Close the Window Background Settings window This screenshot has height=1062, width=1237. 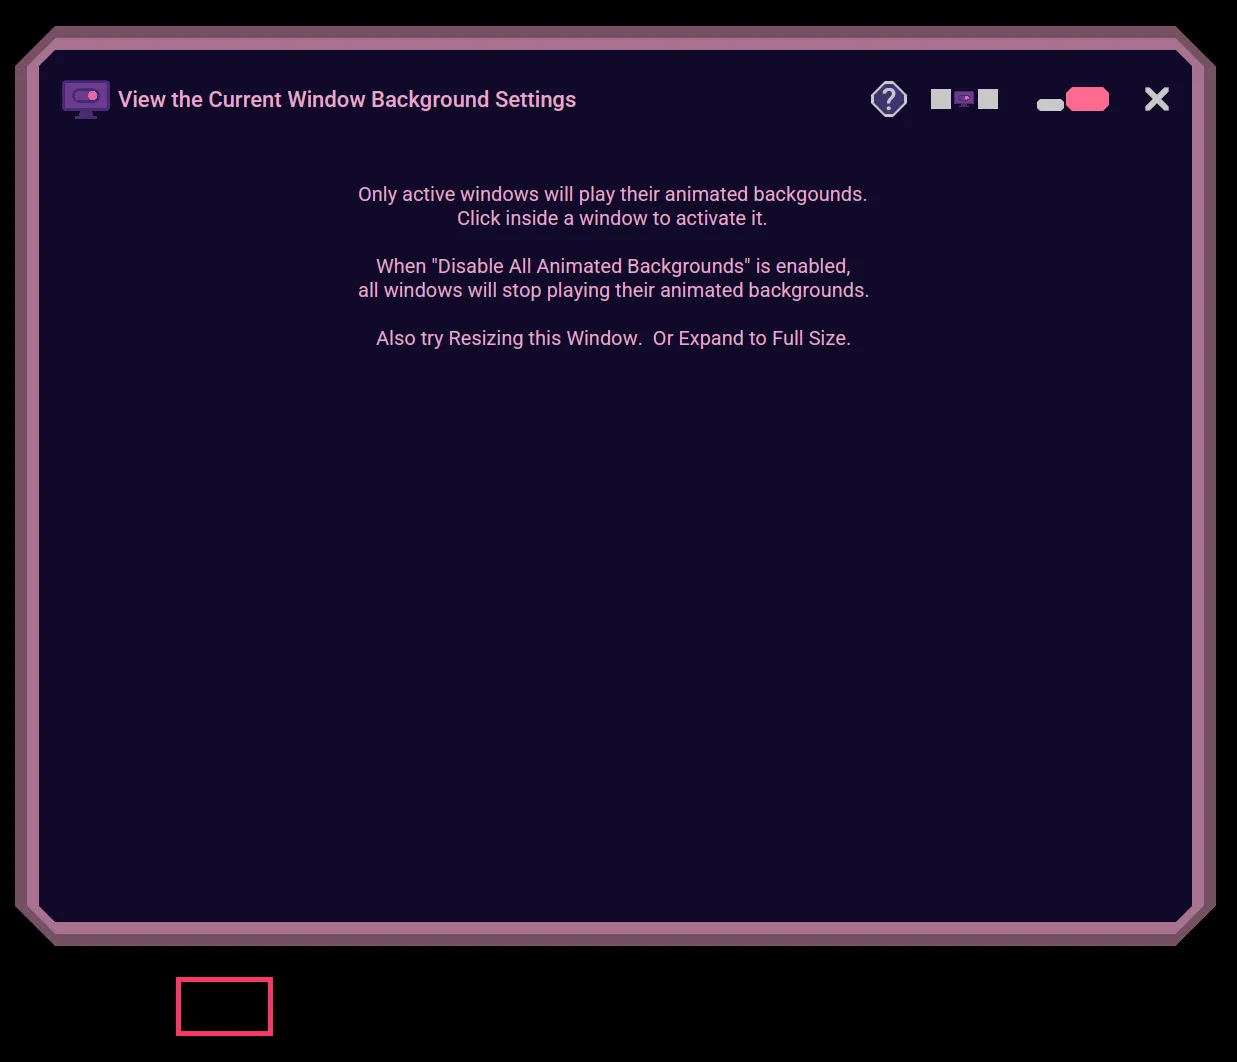pos(1157,99)
